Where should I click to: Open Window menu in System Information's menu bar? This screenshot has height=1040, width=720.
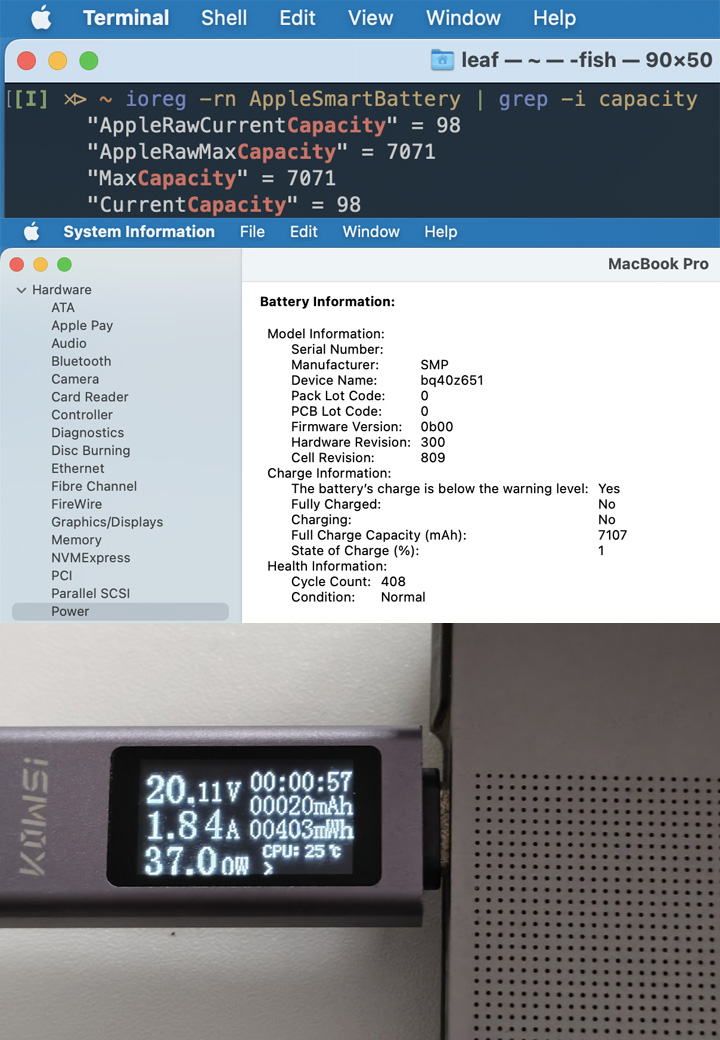click(x=371, y=232)
